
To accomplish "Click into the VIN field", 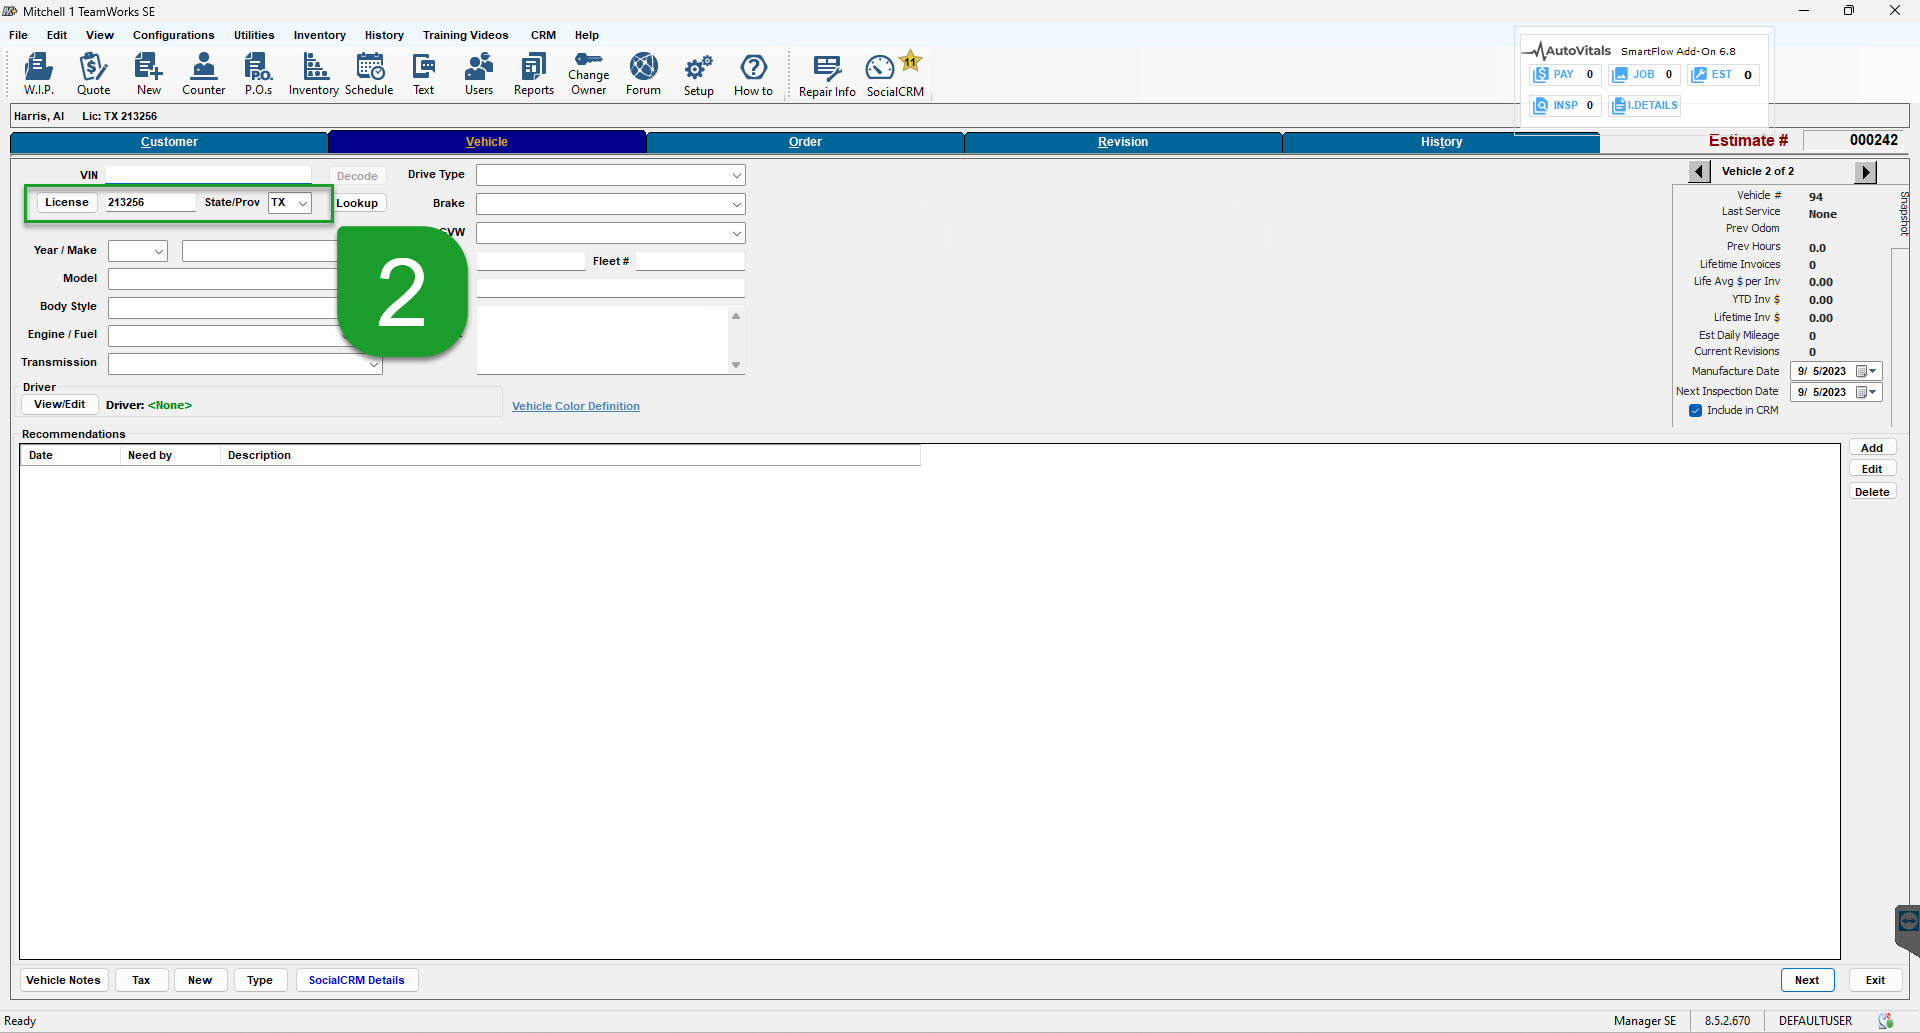I will [208, 175].
